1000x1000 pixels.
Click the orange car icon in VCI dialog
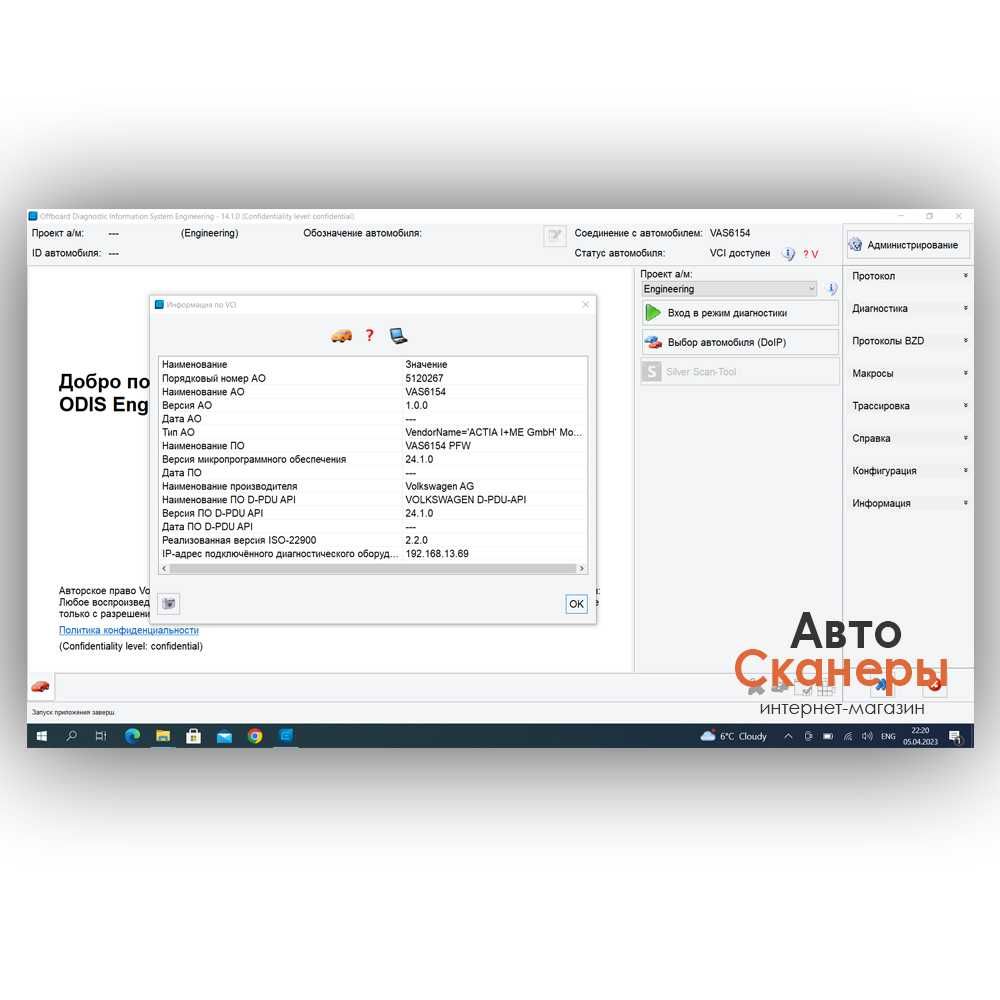coord(341,335)
